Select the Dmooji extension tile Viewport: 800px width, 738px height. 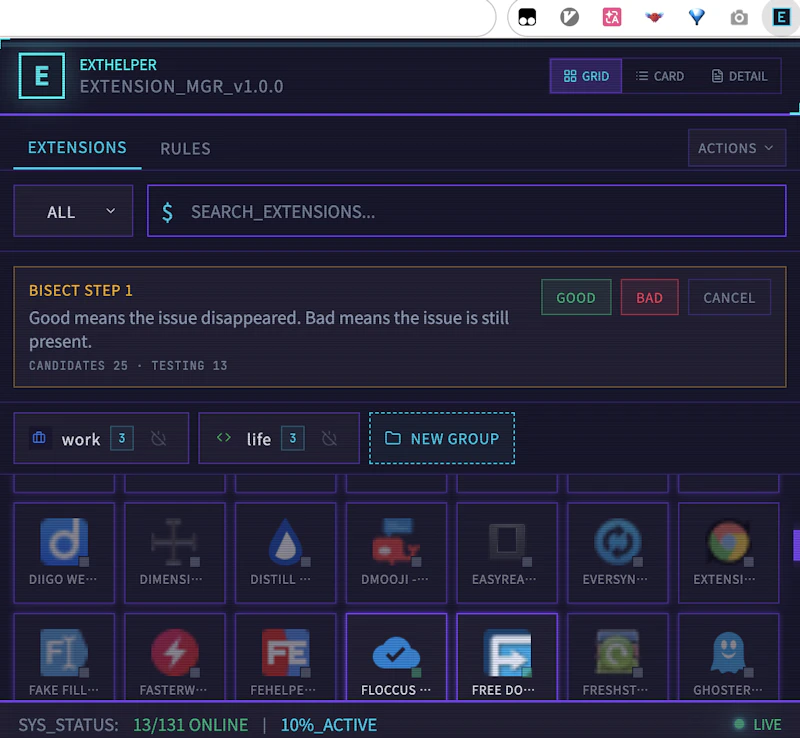[396, 553]
